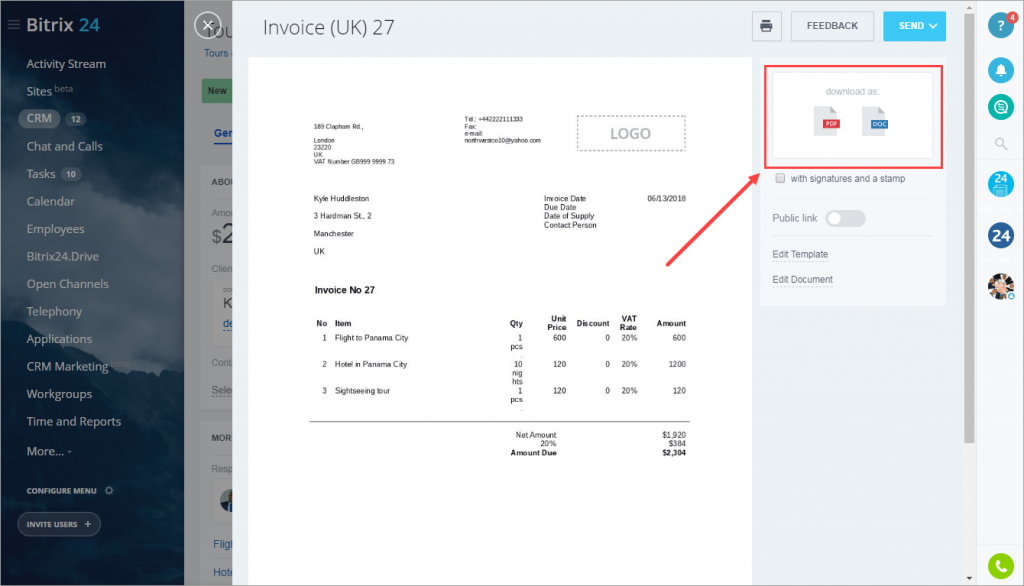Open Calendar from sidebar

coord(50,201)
